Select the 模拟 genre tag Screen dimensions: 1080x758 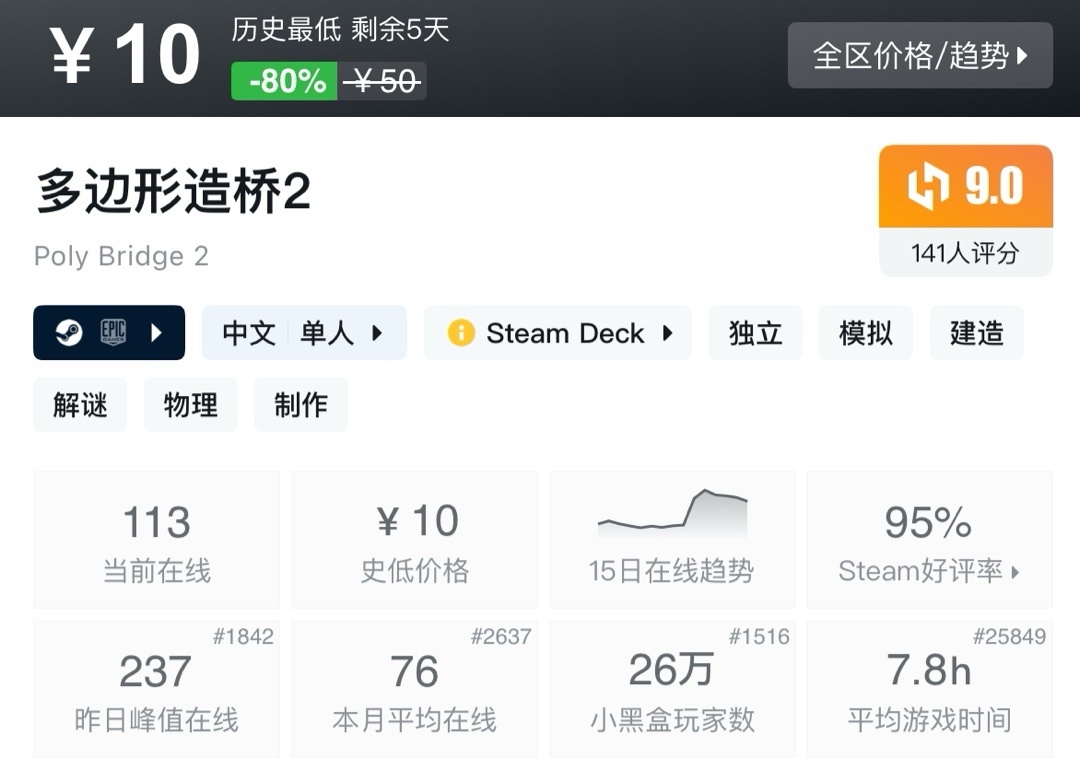coord(865,333)
